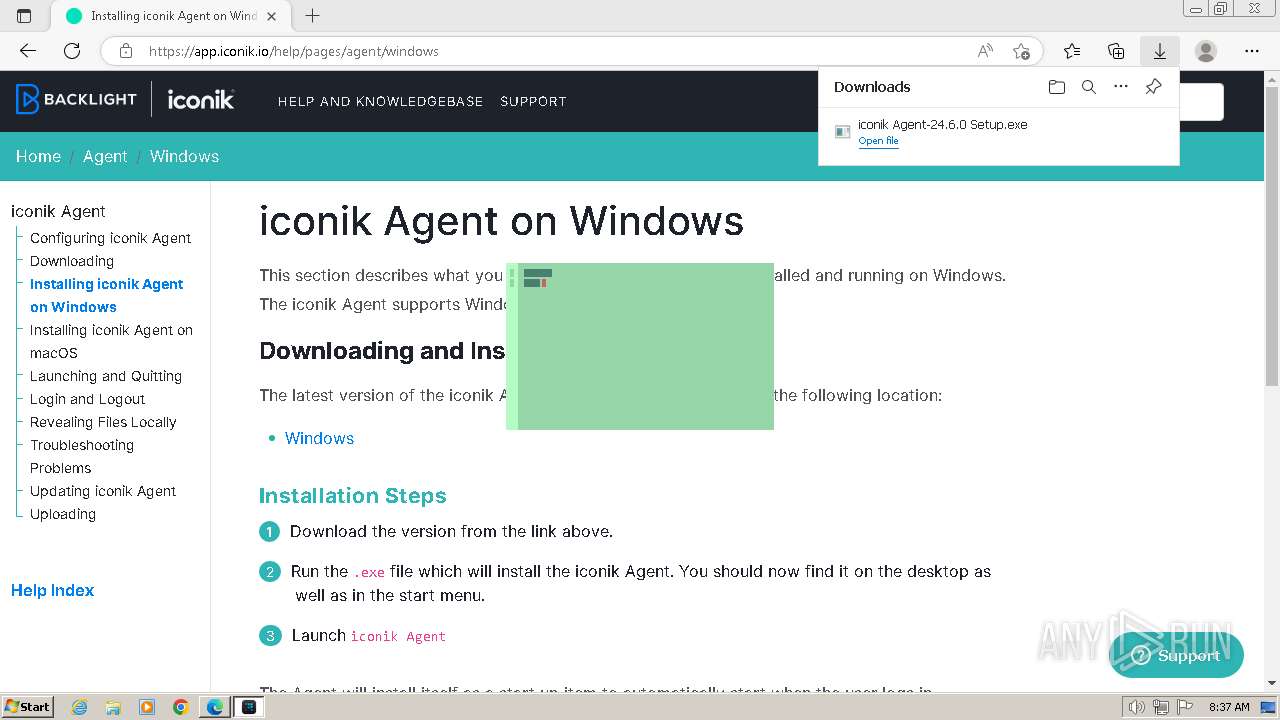This screenshot has width=1280, height=720.
Task: Open media player taskbar icon
Action: click(147, 707)
